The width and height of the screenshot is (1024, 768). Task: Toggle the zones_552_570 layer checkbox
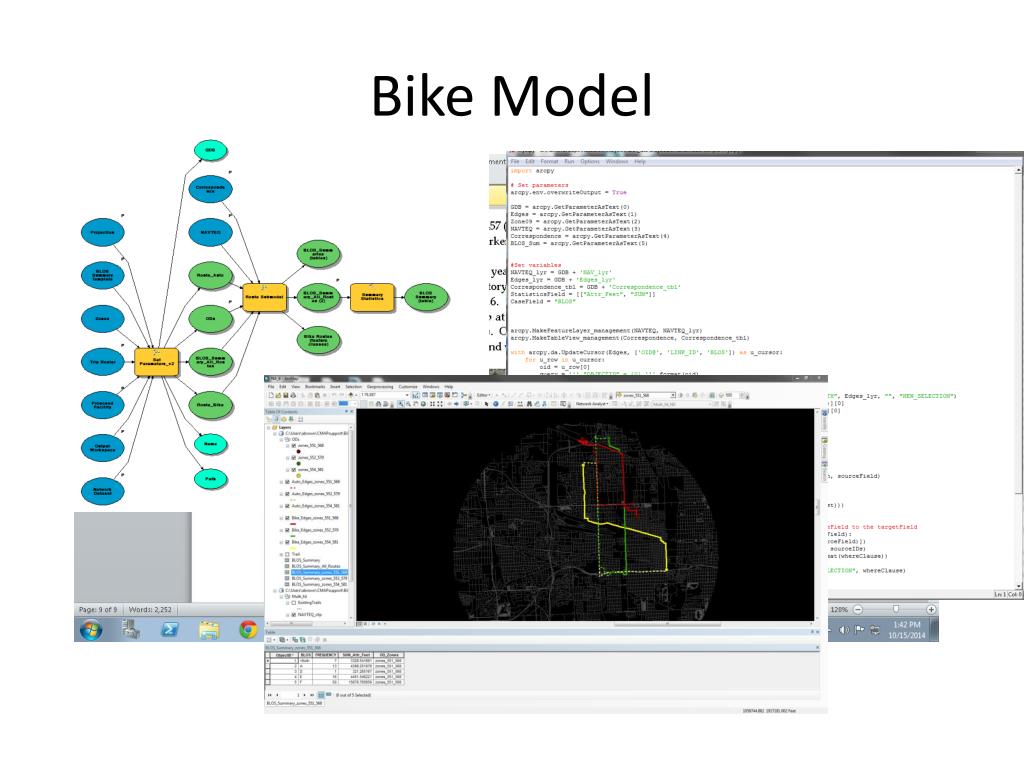(x=294, y=457)
